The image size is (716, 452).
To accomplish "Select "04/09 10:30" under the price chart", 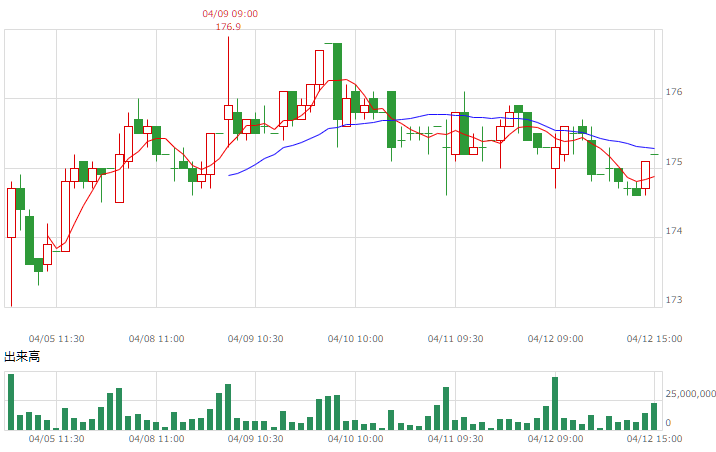I will click(x=255, y=339).
